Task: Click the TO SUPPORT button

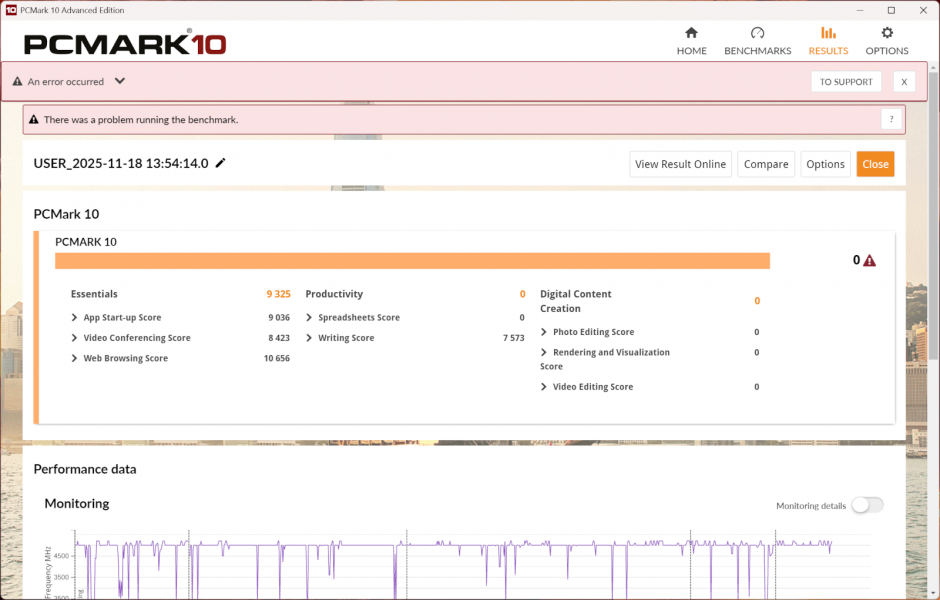Action: 846,82
